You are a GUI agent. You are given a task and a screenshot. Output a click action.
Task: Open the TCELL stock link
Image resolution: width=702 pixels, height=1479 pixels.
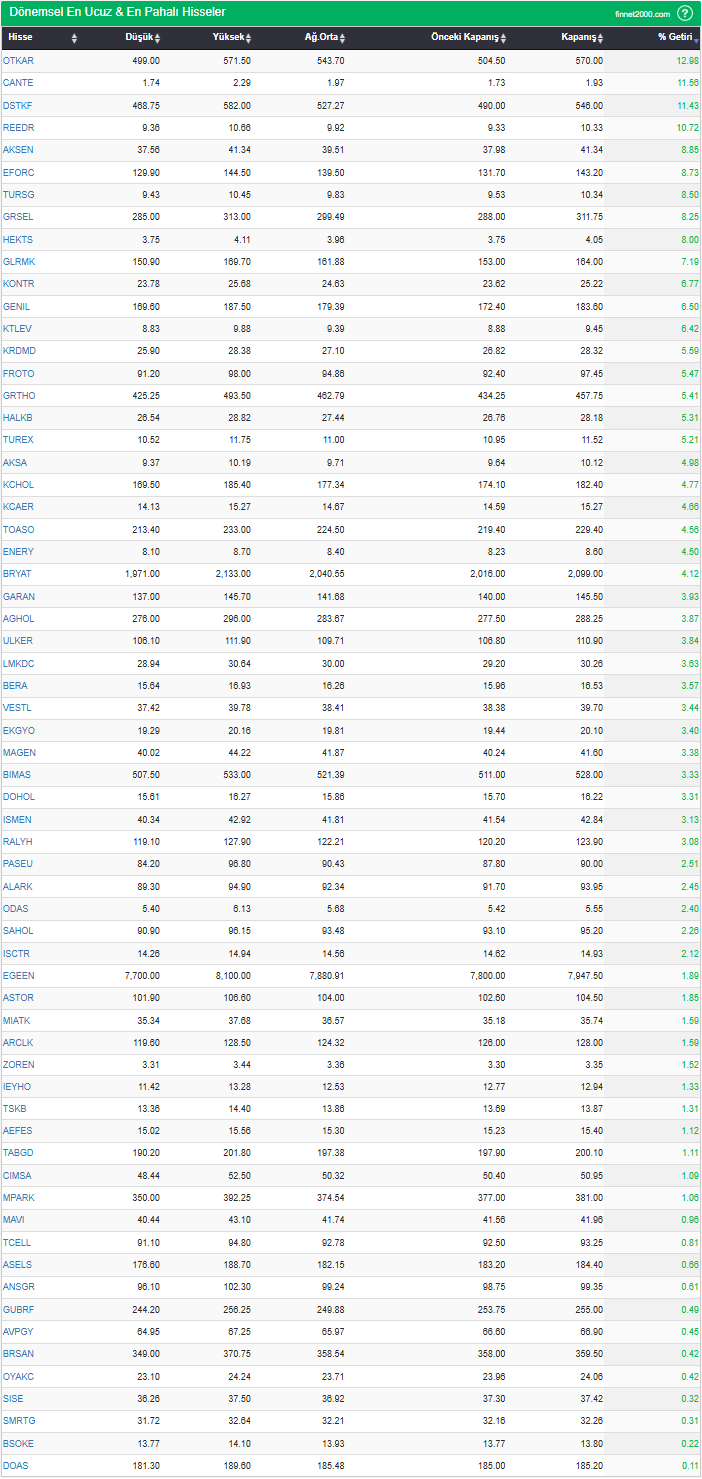(x=17, y=1243)
